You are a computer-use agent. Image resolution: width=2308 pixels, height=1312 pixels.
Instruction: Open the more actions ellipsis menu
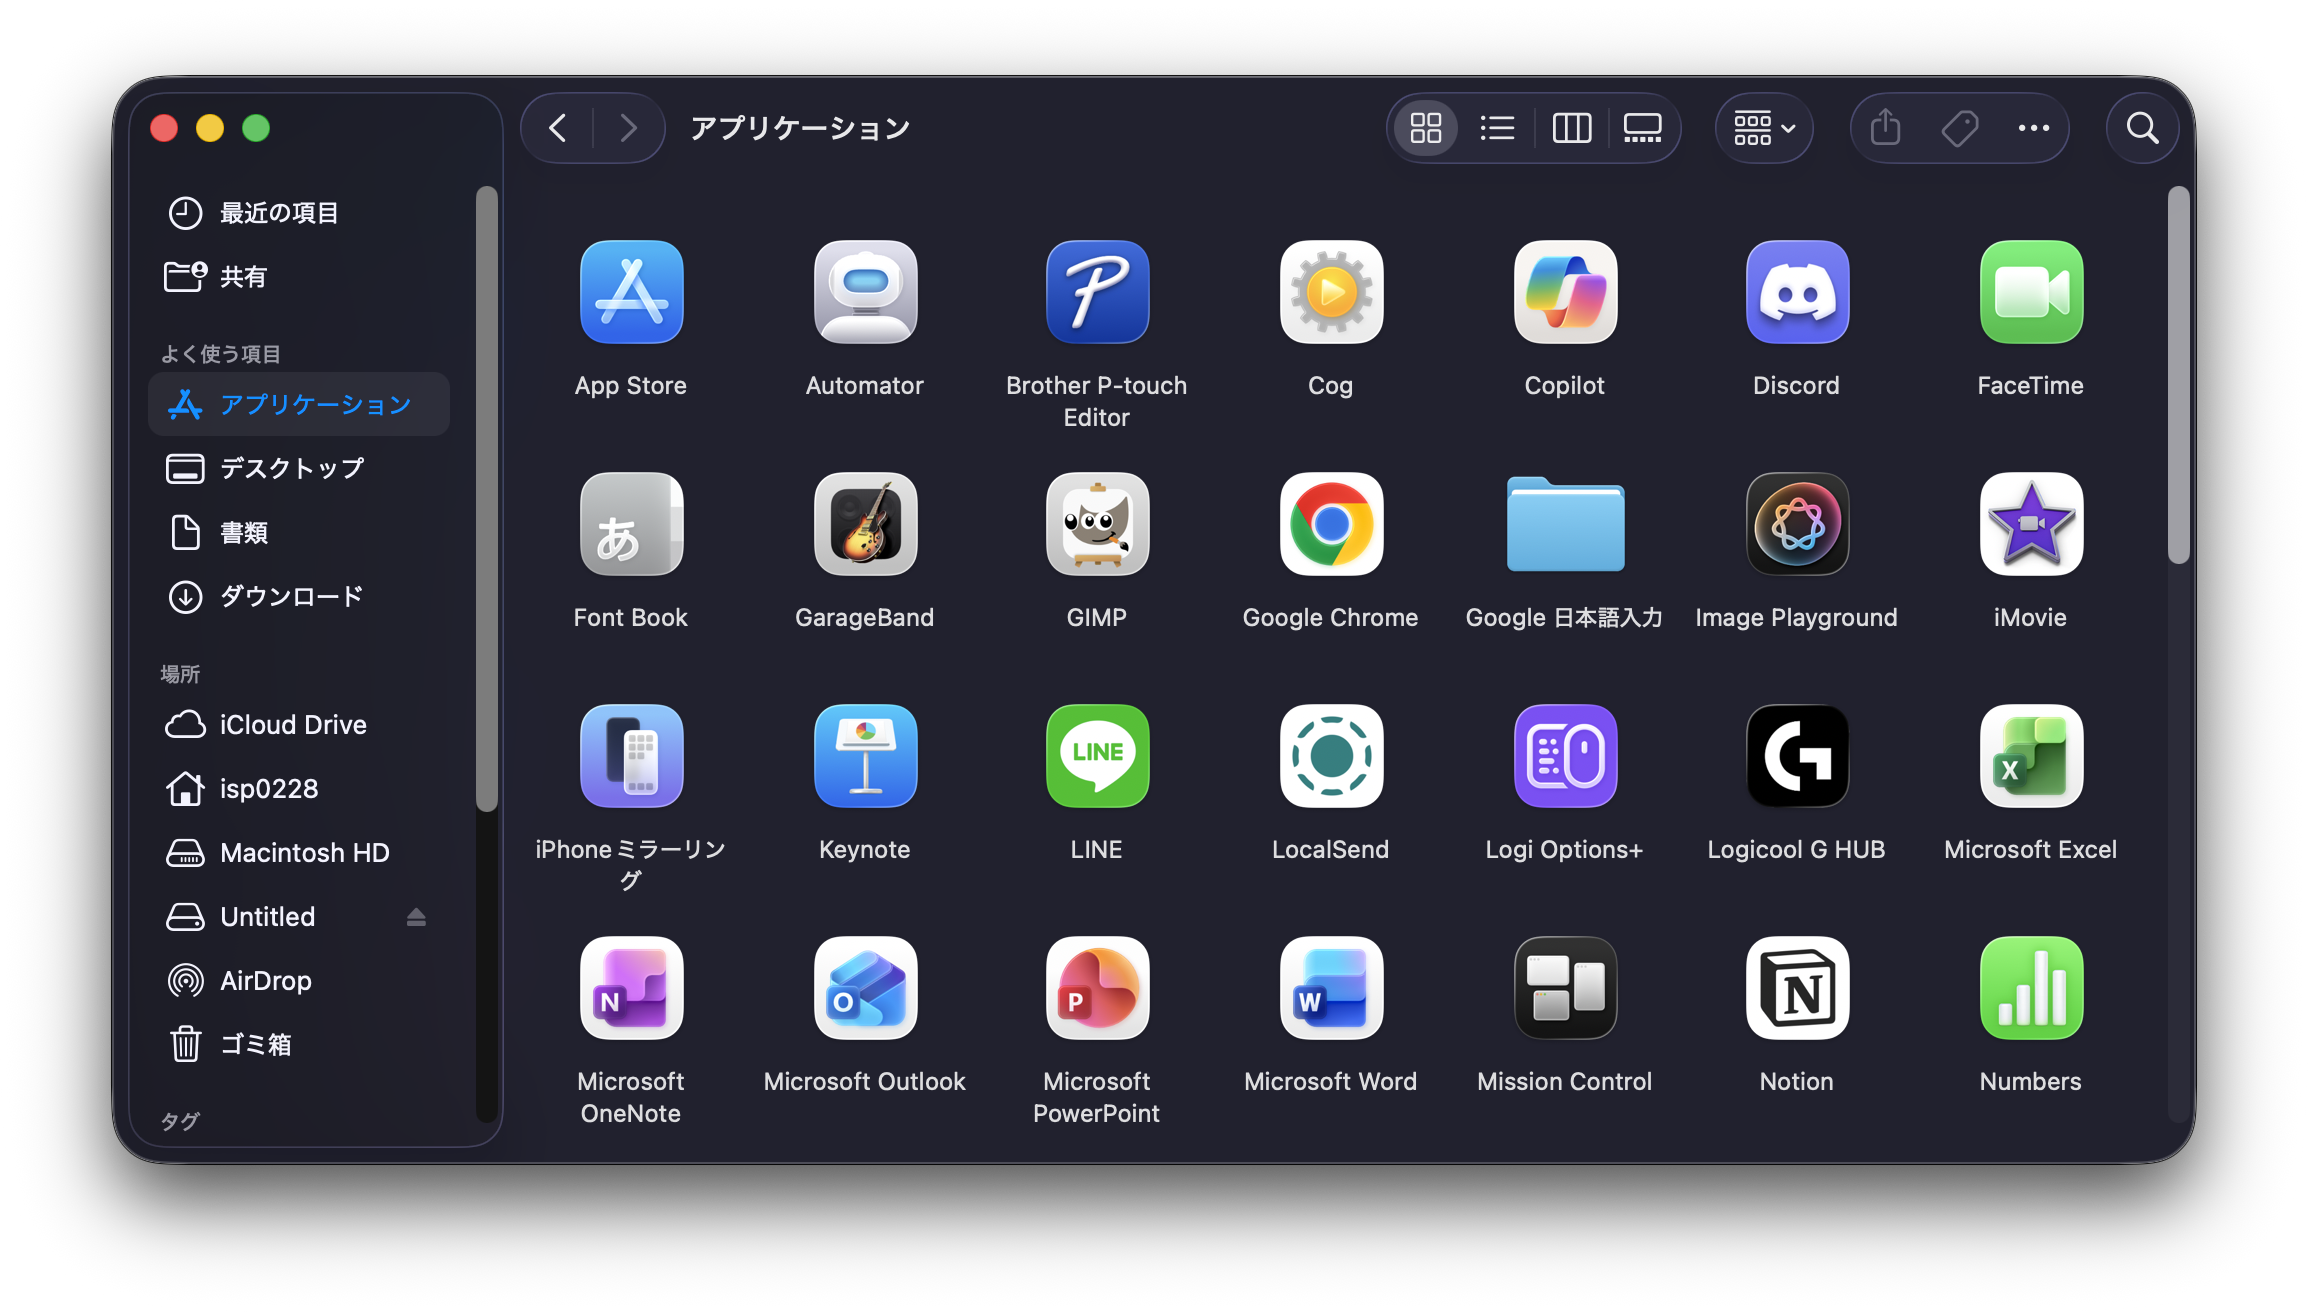pos(2034,128)
